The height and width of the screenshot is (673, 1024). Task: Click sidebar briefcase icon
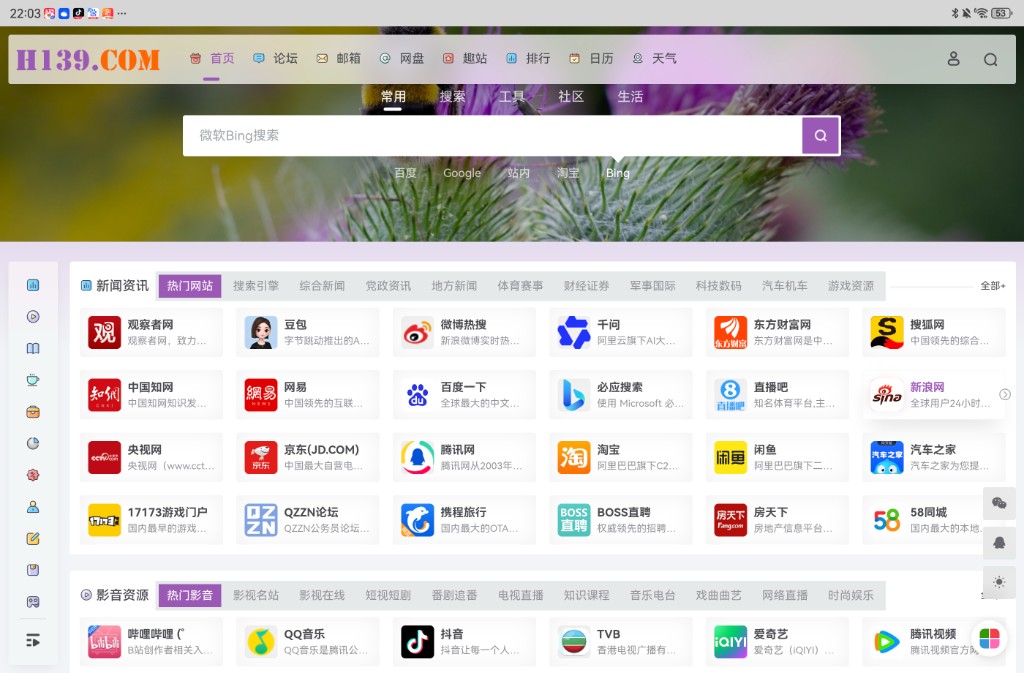click(x=33, y=411)
